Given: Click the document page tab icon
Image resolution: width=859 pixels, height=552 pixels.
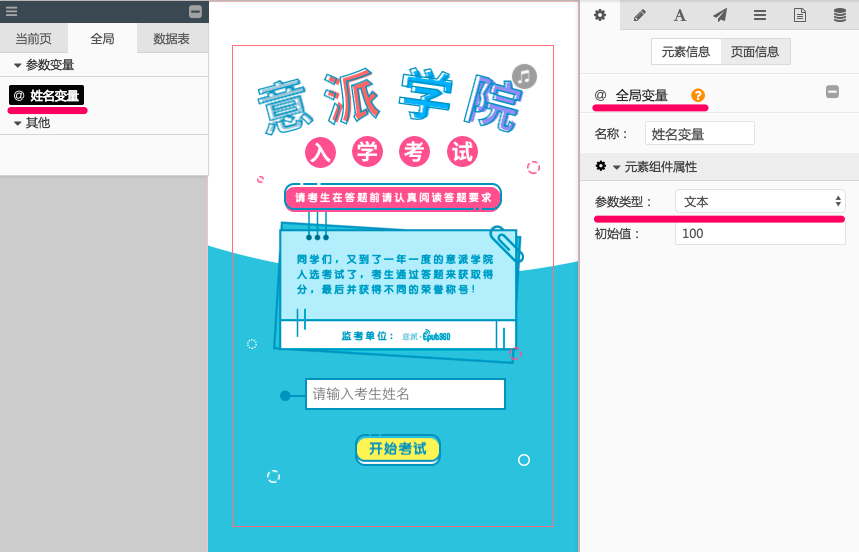Looking at the screenshot, I should pyautogui.click(x=800, y=15).
